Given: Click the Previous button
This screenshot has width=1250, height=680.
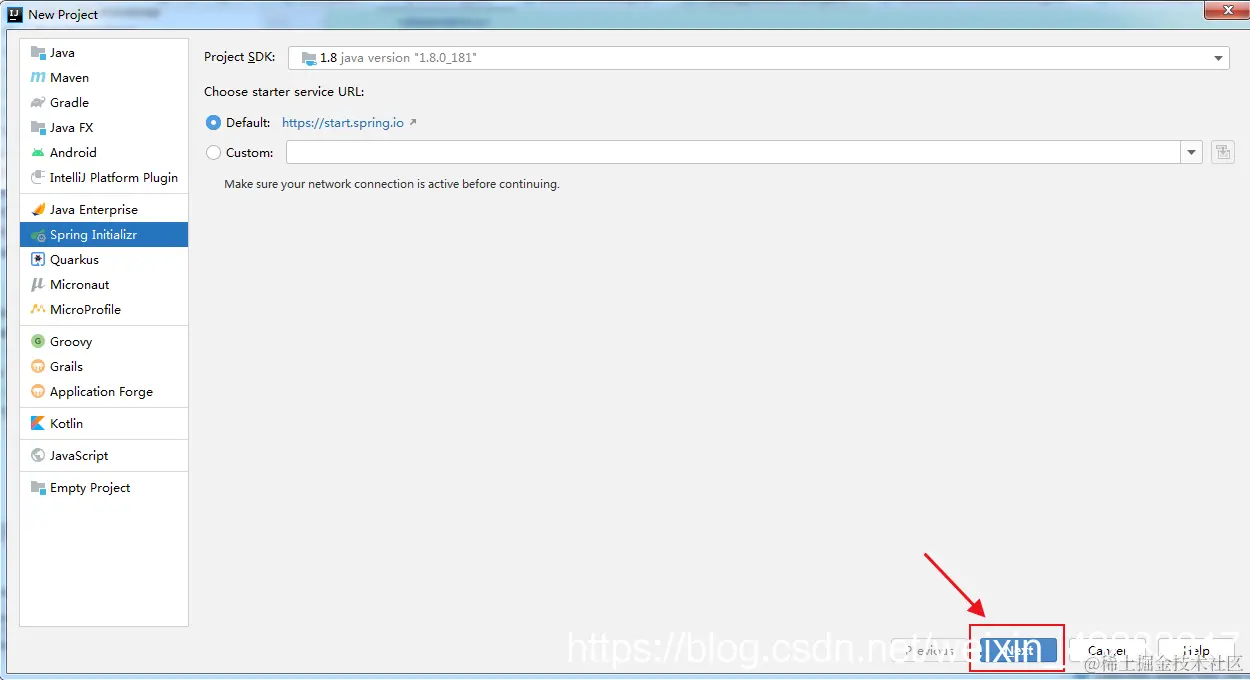Looking at the screenshot, I should coord(929,650).
